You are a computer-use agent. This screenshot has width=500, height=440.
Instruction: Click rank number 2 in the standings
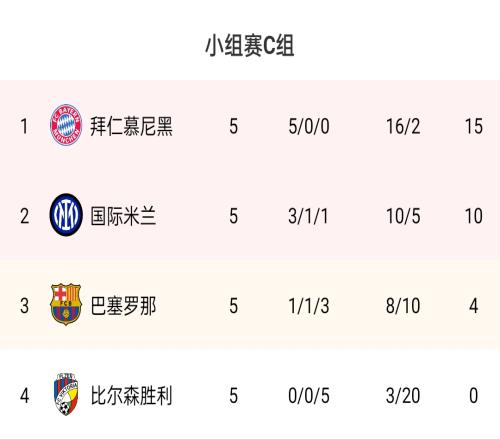pyautogui.click(x=24, y=216)
